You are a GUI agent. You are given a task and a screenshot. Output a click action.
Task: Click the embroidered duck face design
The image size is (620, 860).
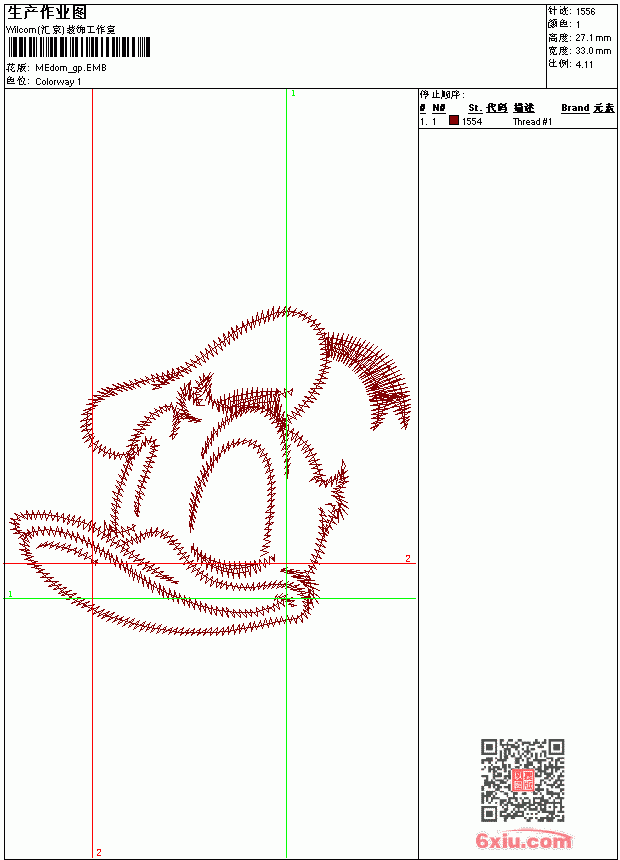pos(210,472)
